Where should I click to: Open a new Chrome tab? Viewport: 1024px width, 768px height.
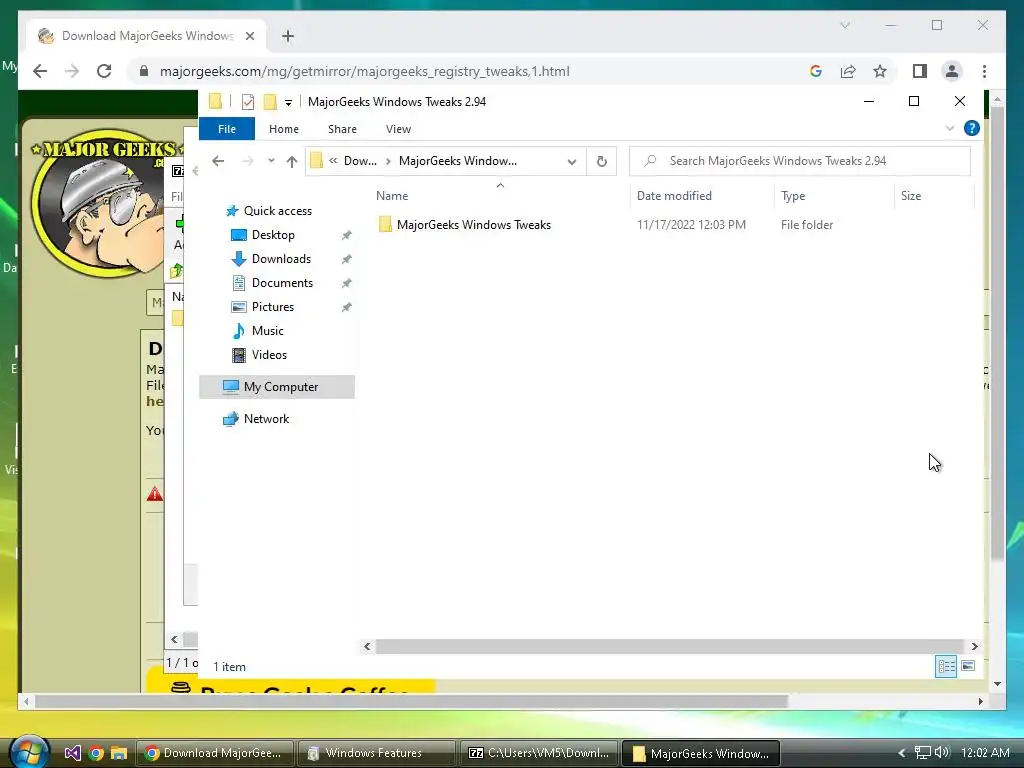pos(288,36)
